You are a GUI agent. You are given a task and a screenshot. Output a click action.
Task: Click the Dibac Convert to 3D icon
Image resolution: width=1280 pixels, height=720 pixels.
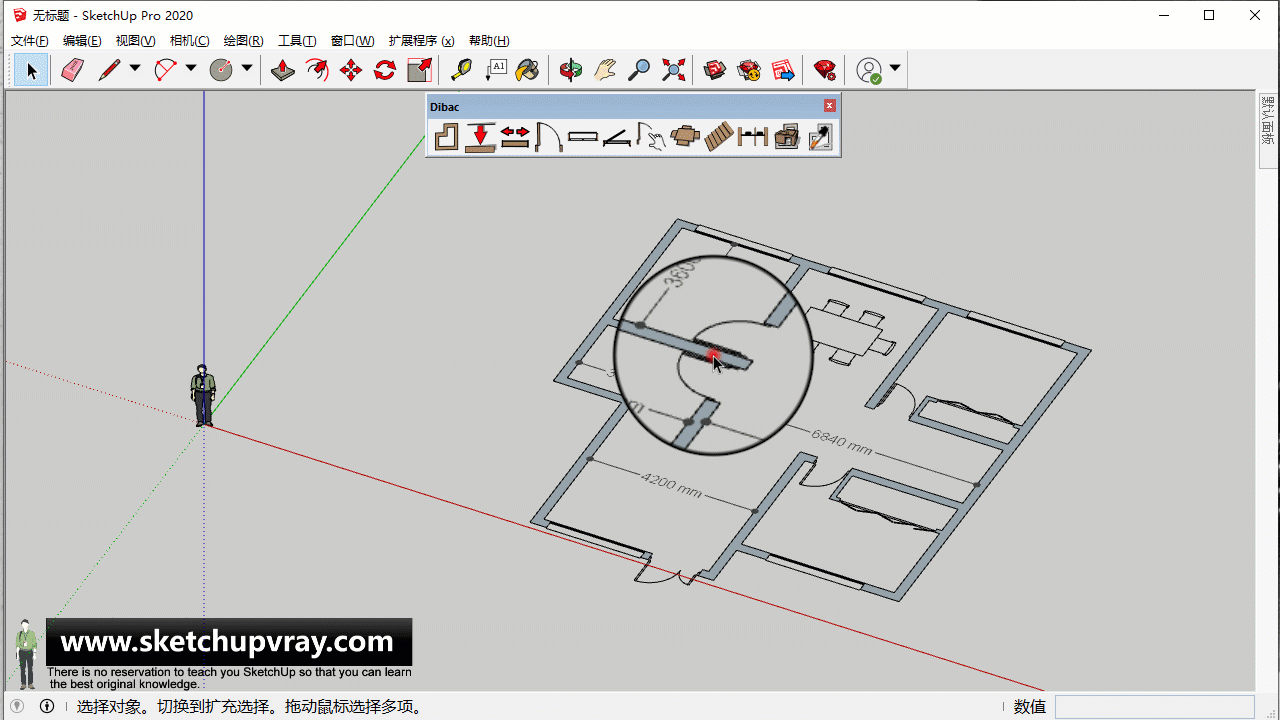point(786,136)
